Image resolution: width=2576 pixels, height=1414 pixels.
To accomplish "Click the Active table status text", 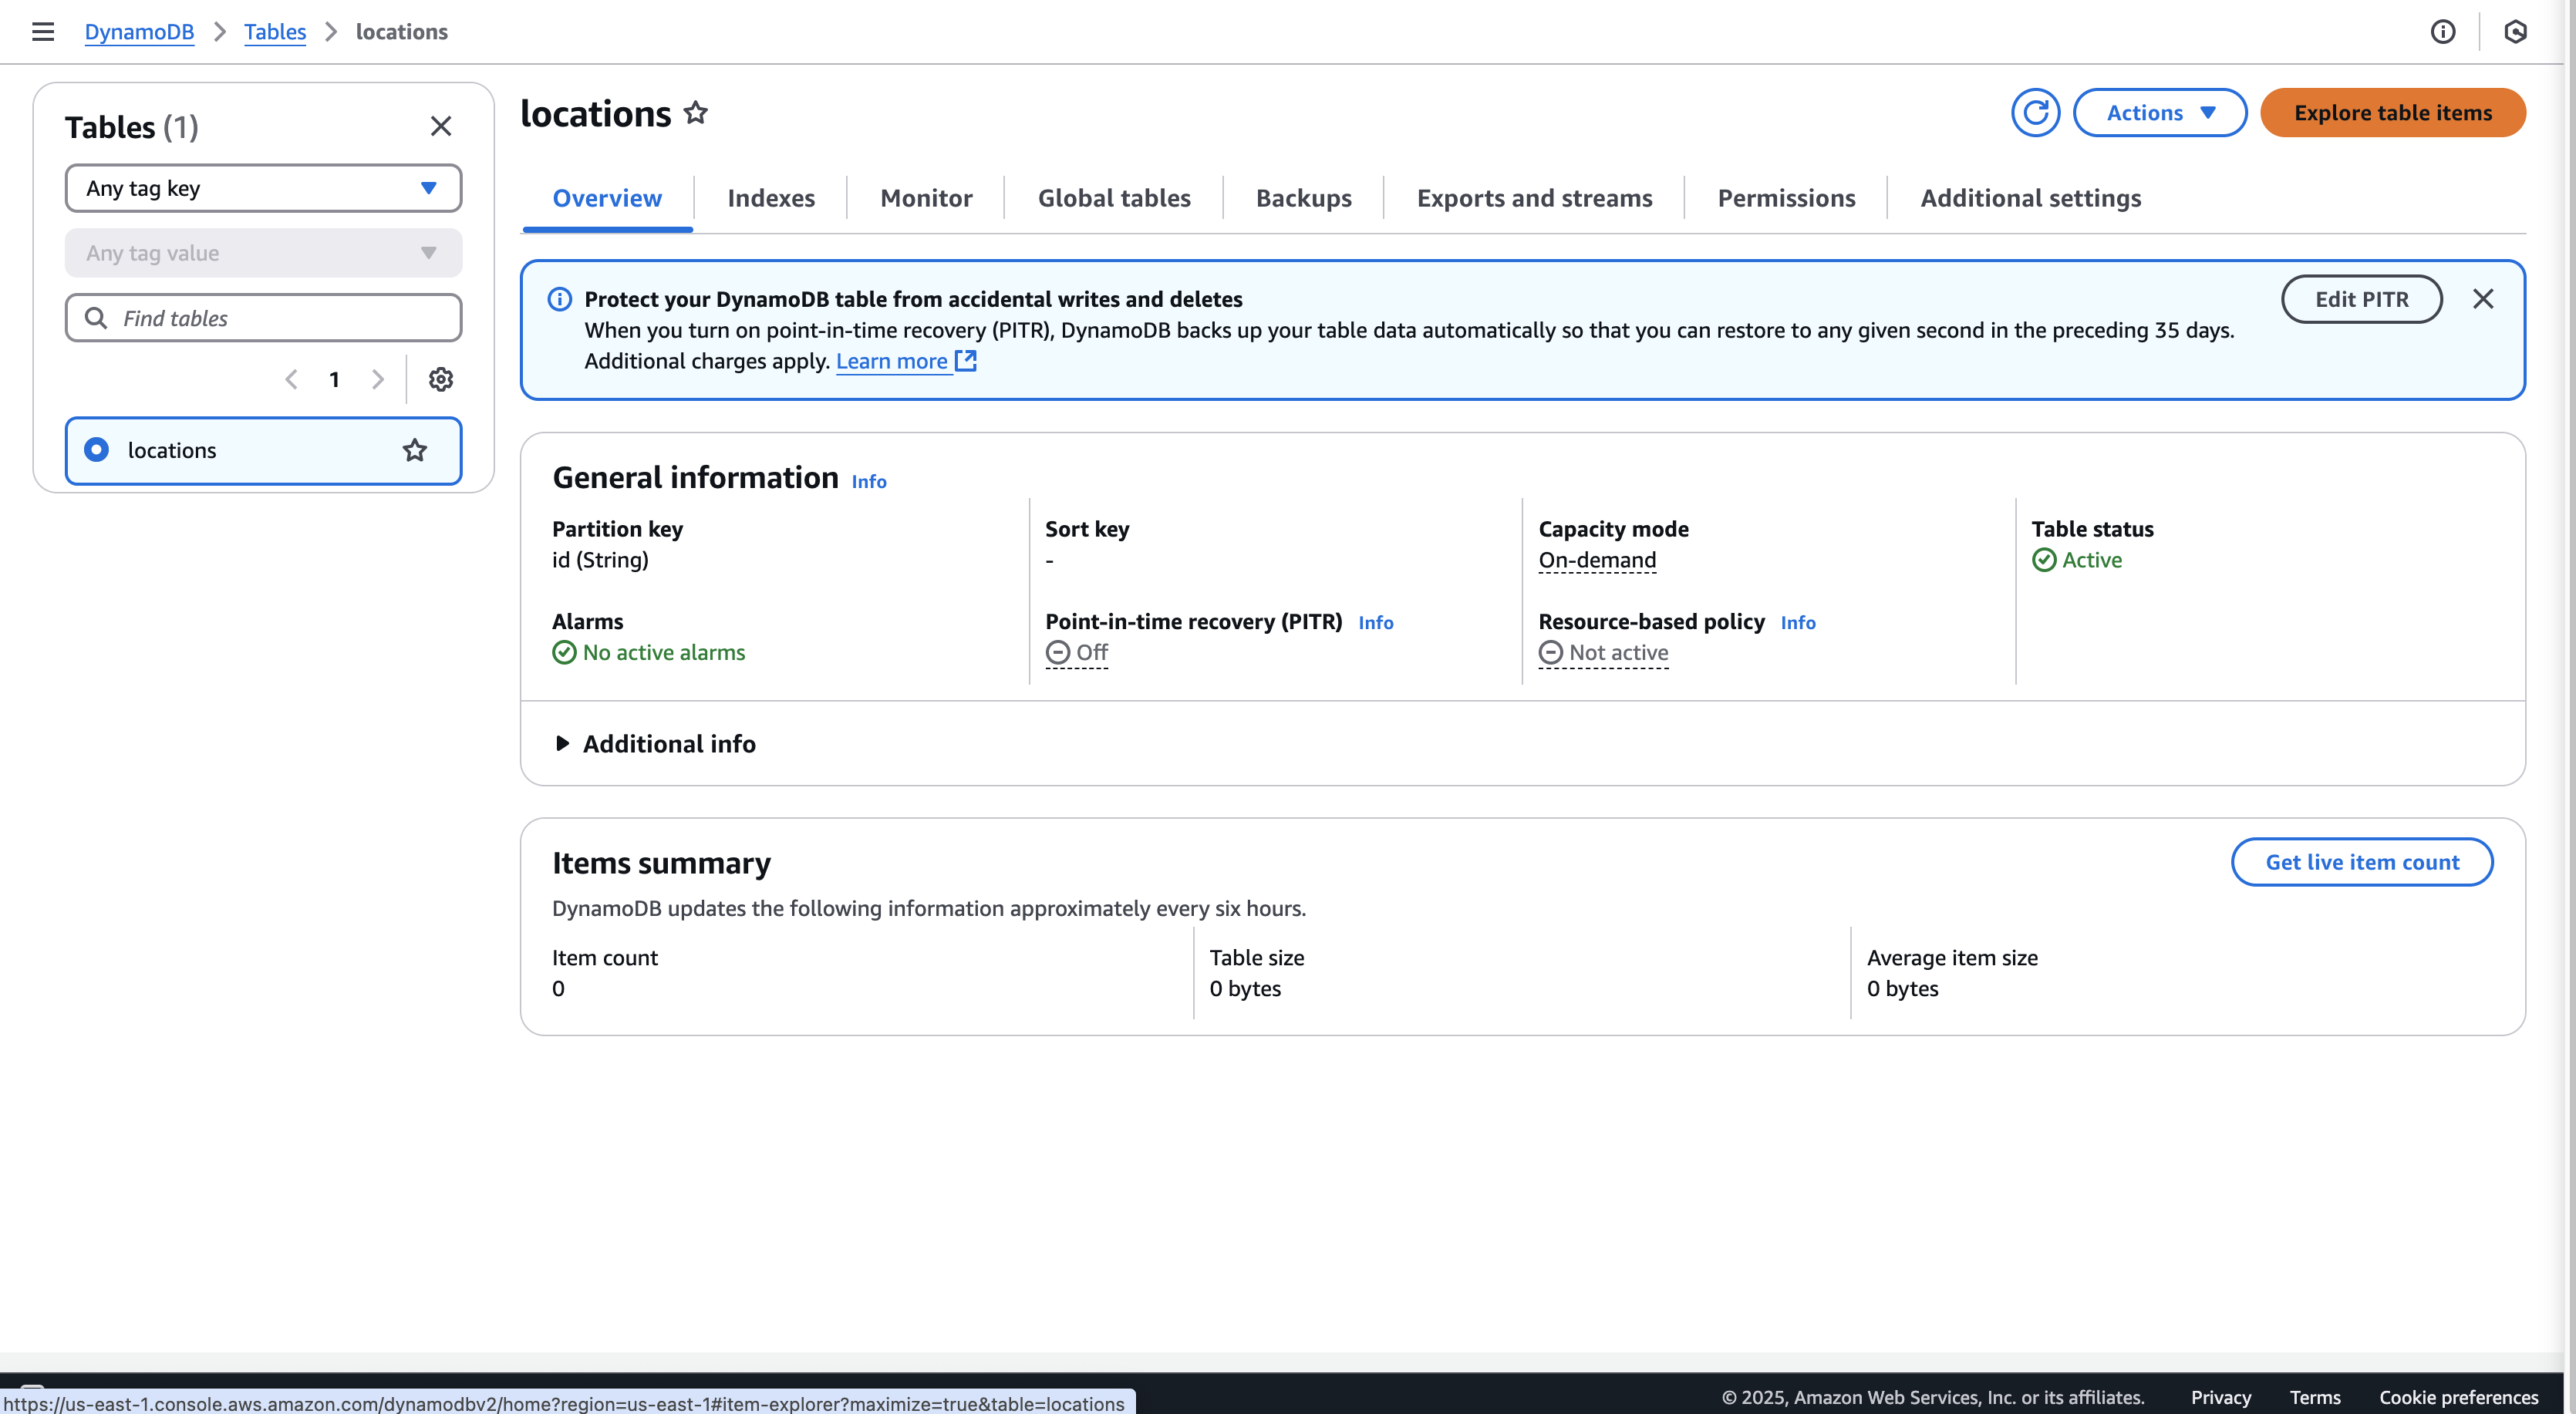I will point(2092,560).
